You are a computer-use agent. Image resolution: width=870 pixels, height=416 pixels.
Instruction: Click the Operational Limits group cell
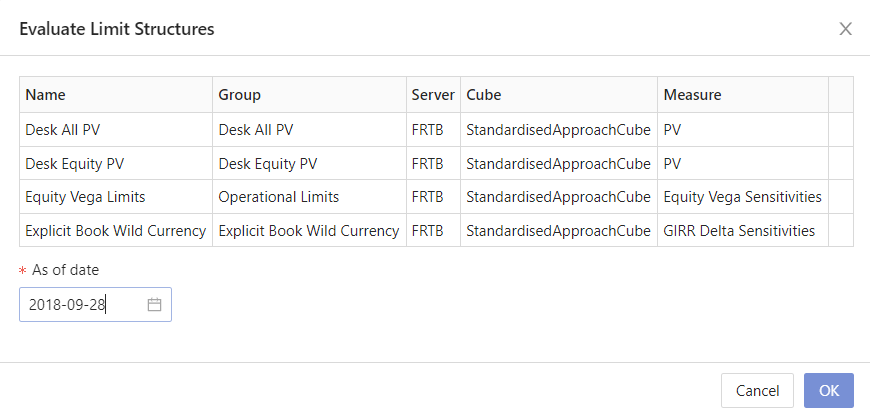pos(278,197)
